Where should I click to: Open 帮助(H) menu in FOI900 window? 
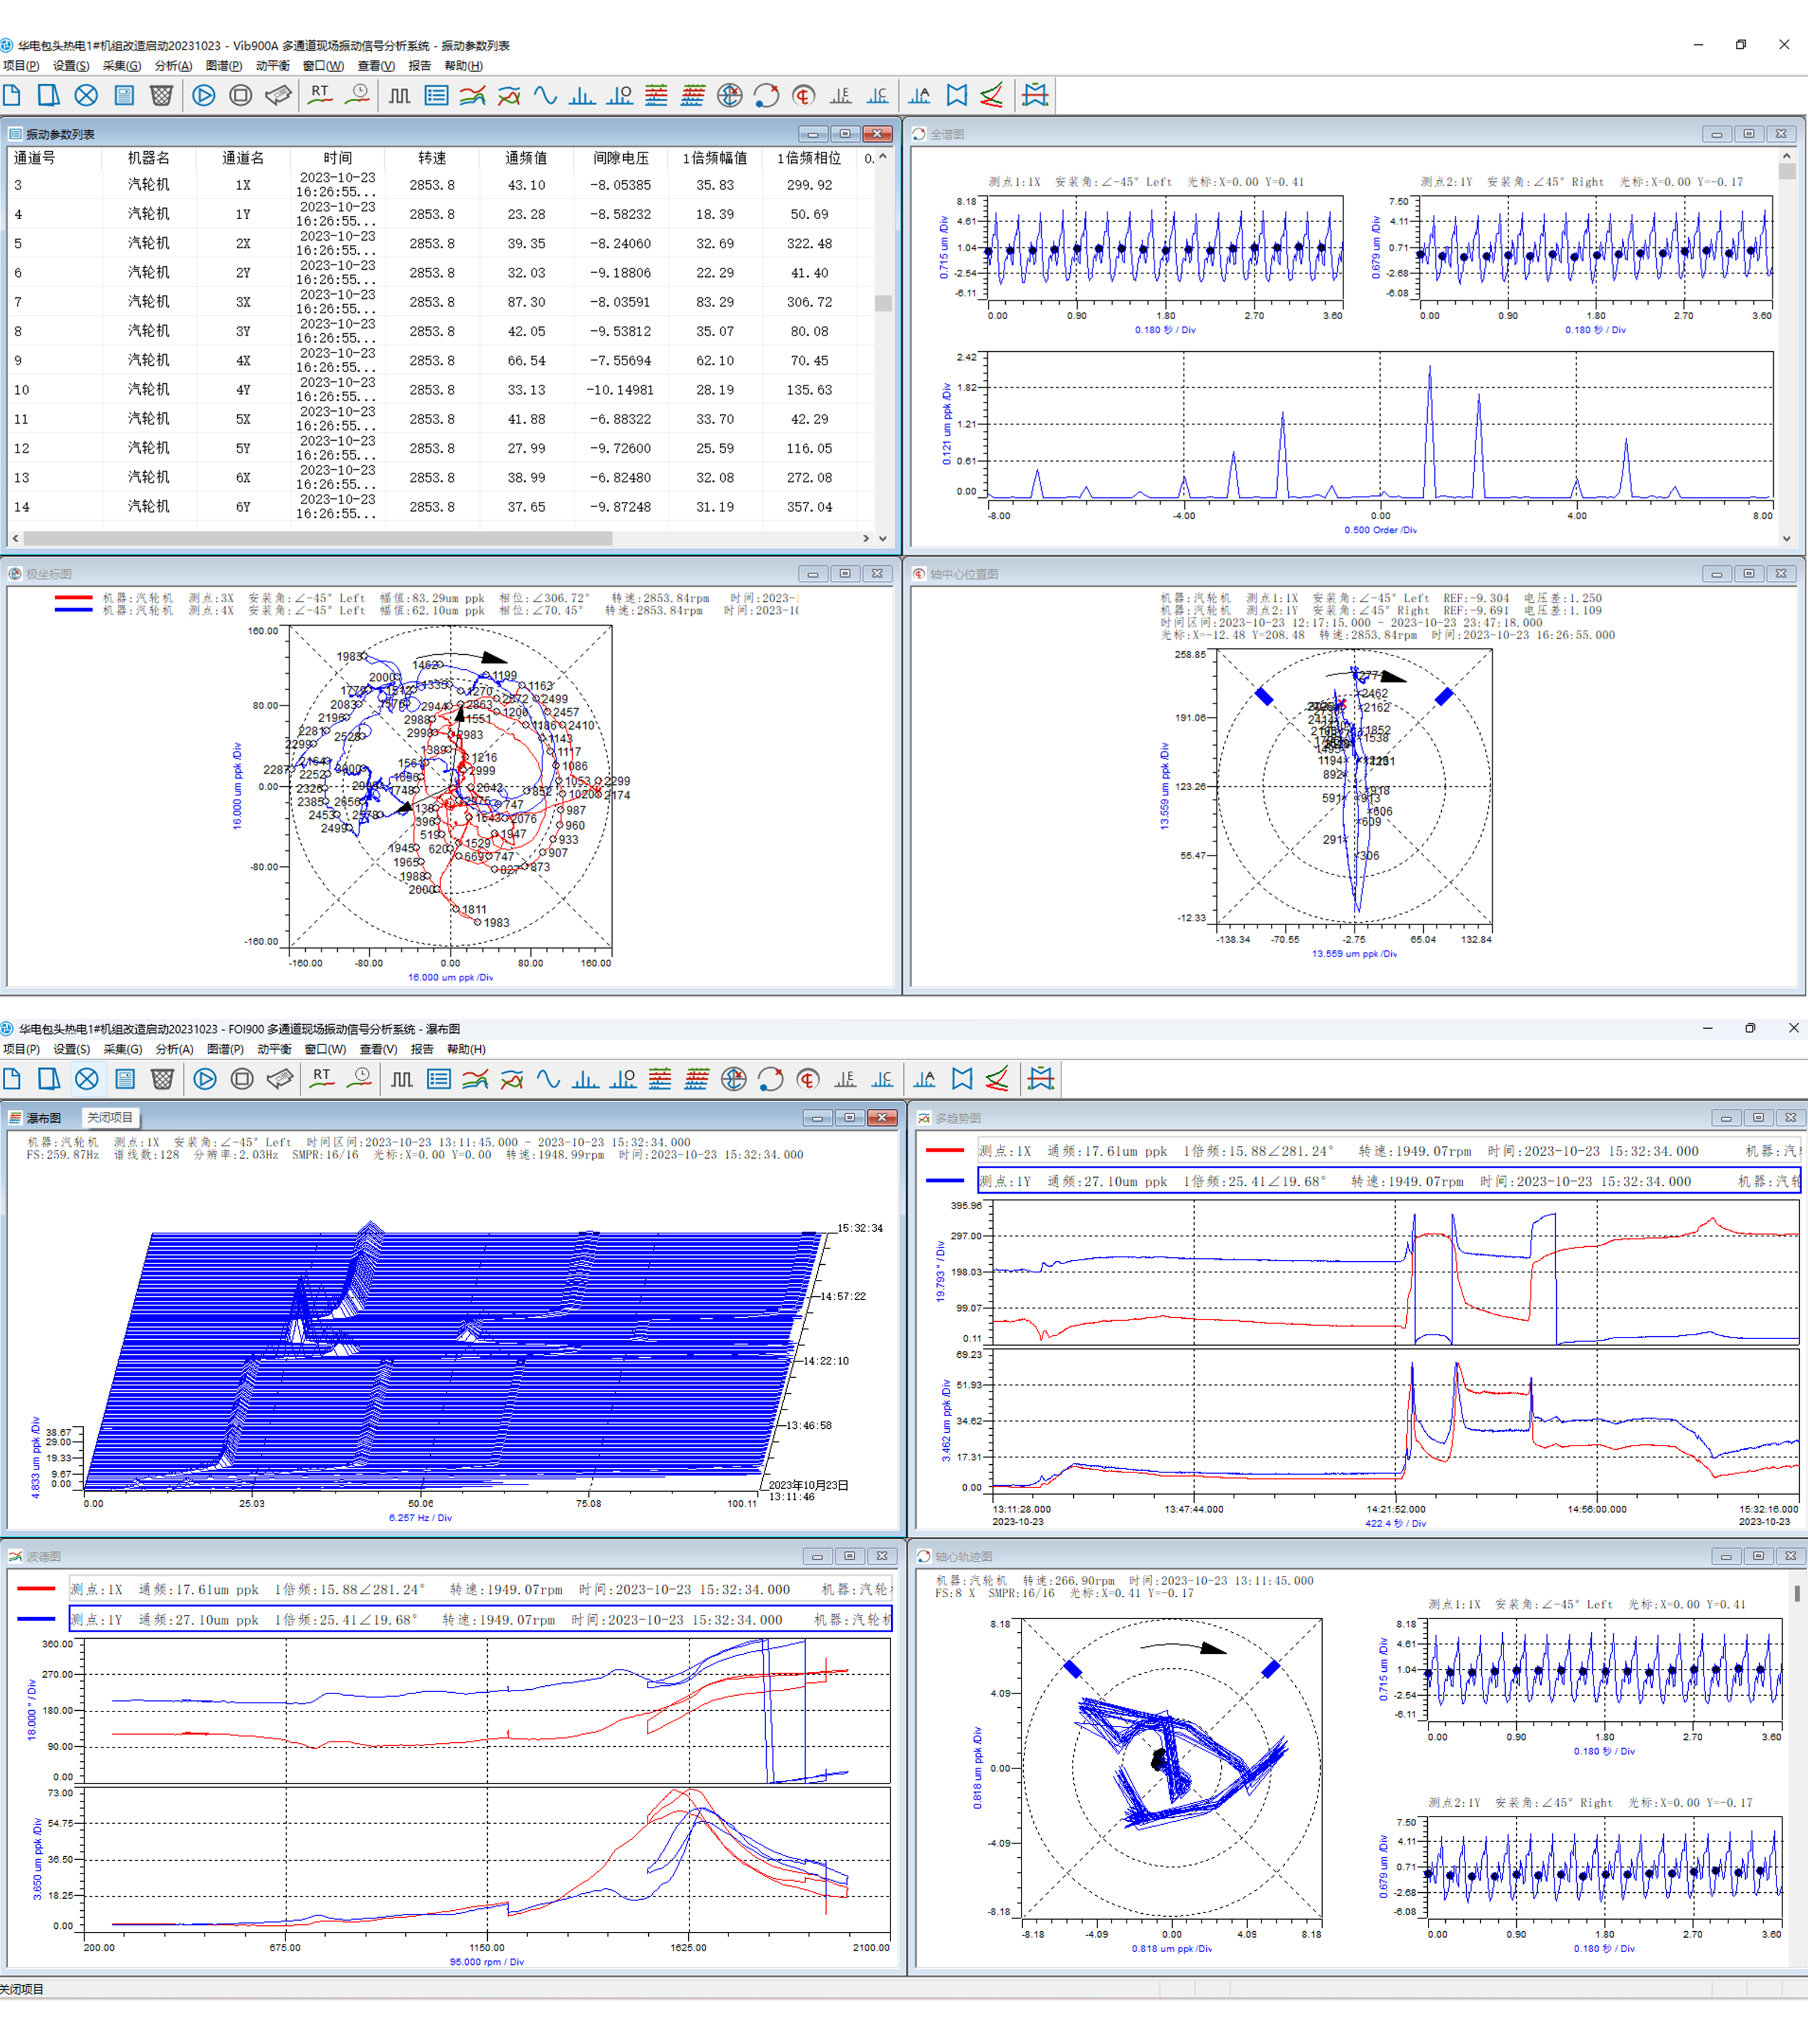tap(466, 1049)
